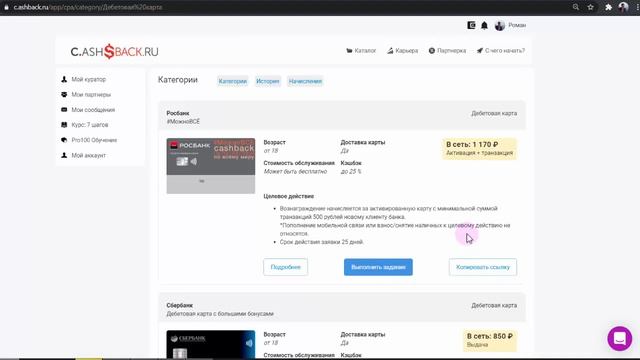
Task: Click the browser profile avatar
Action: pos(623,7)
